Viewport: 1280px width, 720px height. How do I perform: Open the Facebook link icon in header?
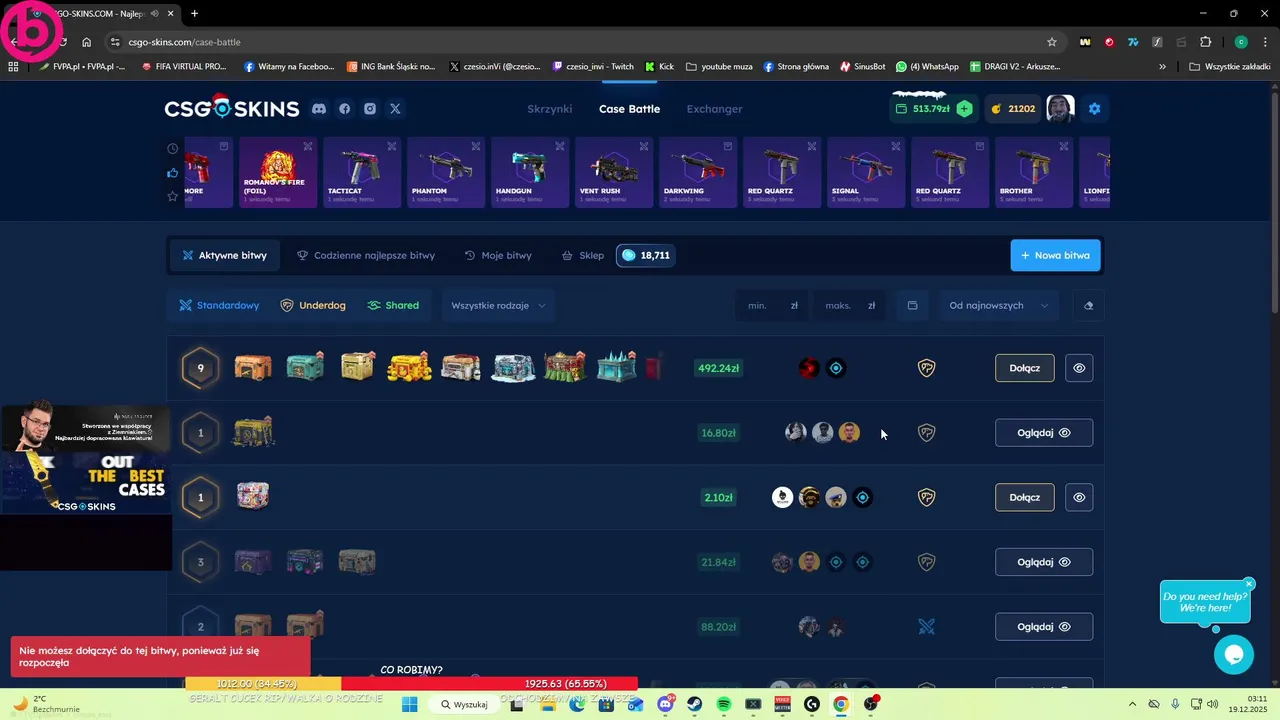[x=345, y=109]
